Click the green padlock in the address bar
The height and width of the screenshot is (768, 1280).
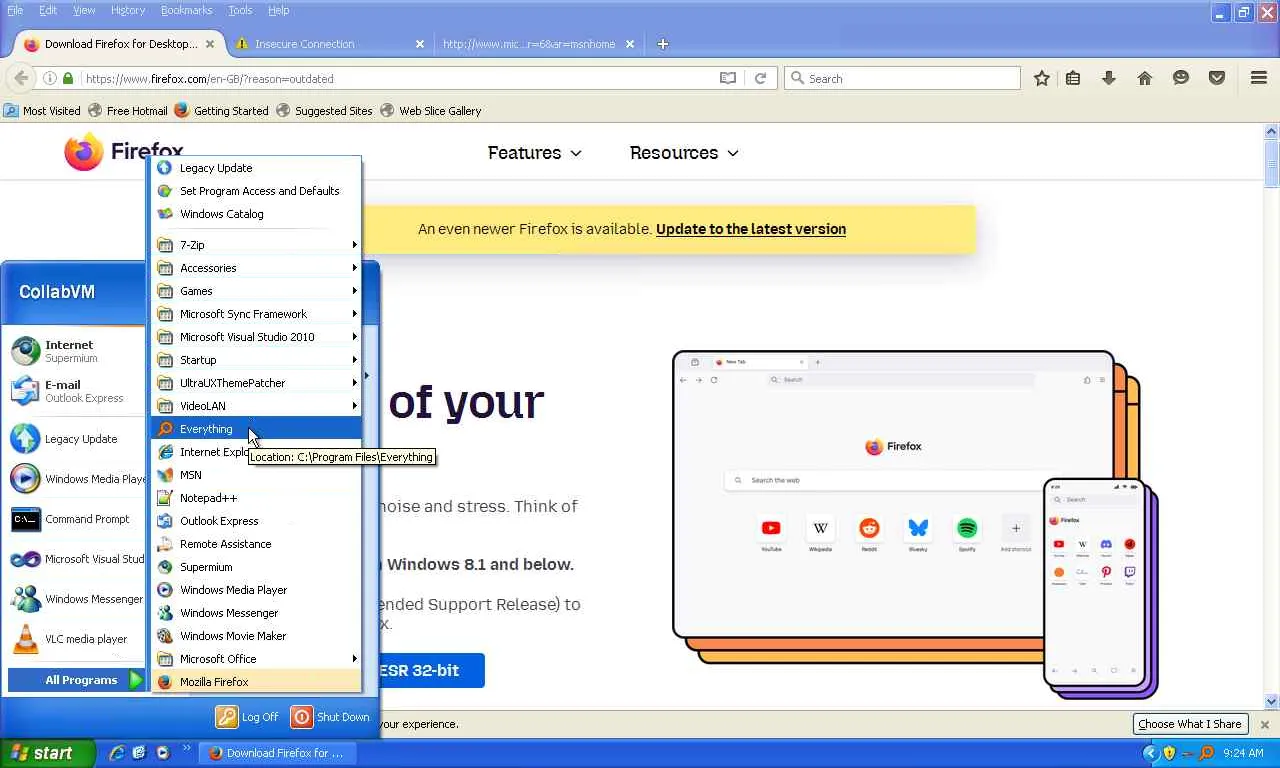(x=68, y=78)
